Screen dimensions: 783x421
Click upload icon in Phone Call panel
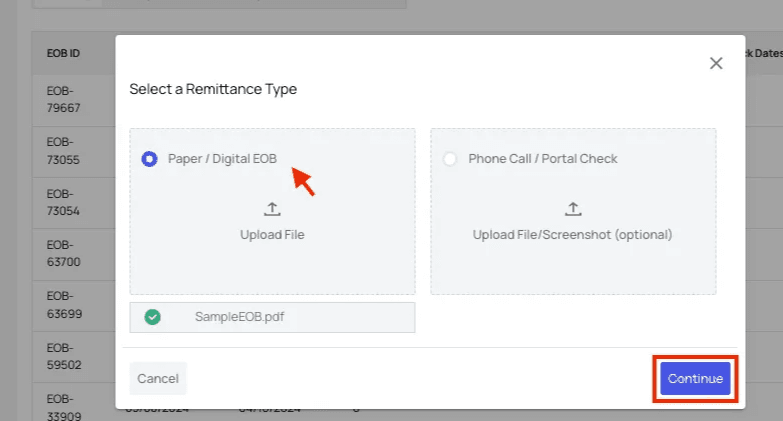point(573,209)
